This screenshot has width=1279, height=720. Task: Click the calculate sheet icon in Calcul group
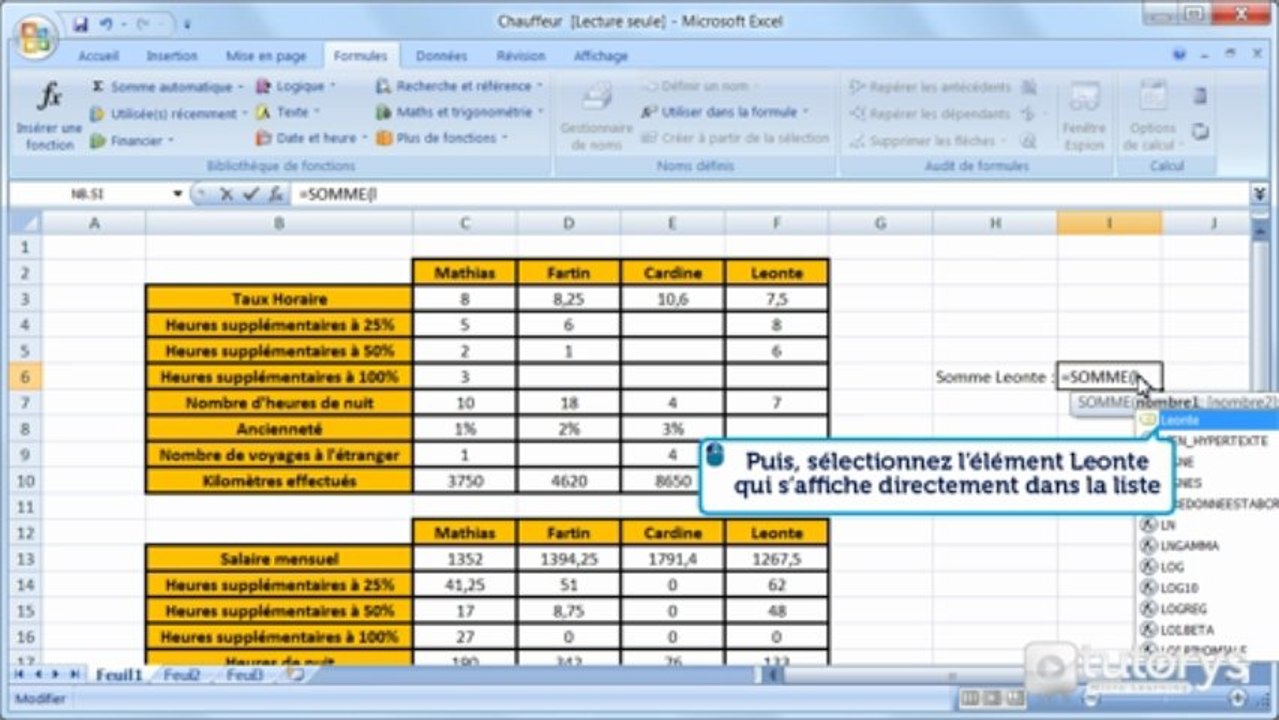[x=1200, y=131]
